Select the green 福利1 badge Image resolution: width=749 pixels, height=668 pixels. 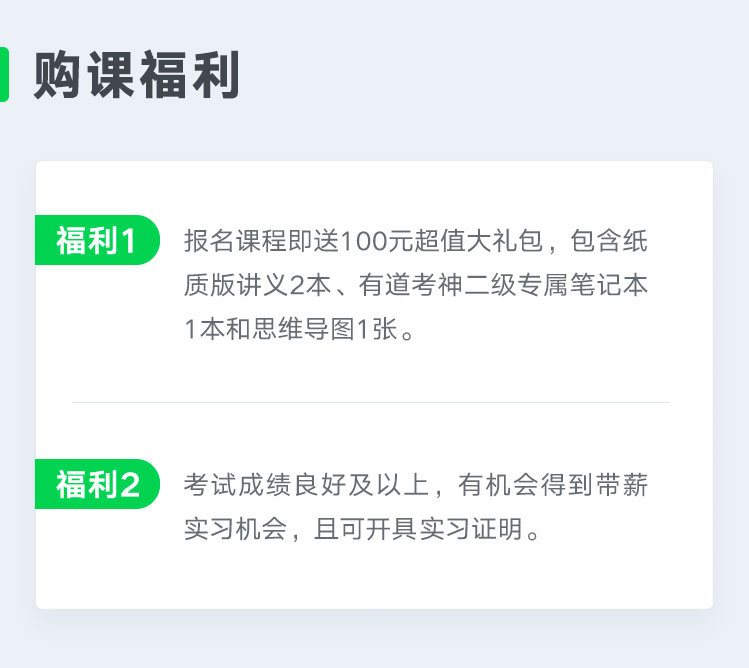coord(97,240)
